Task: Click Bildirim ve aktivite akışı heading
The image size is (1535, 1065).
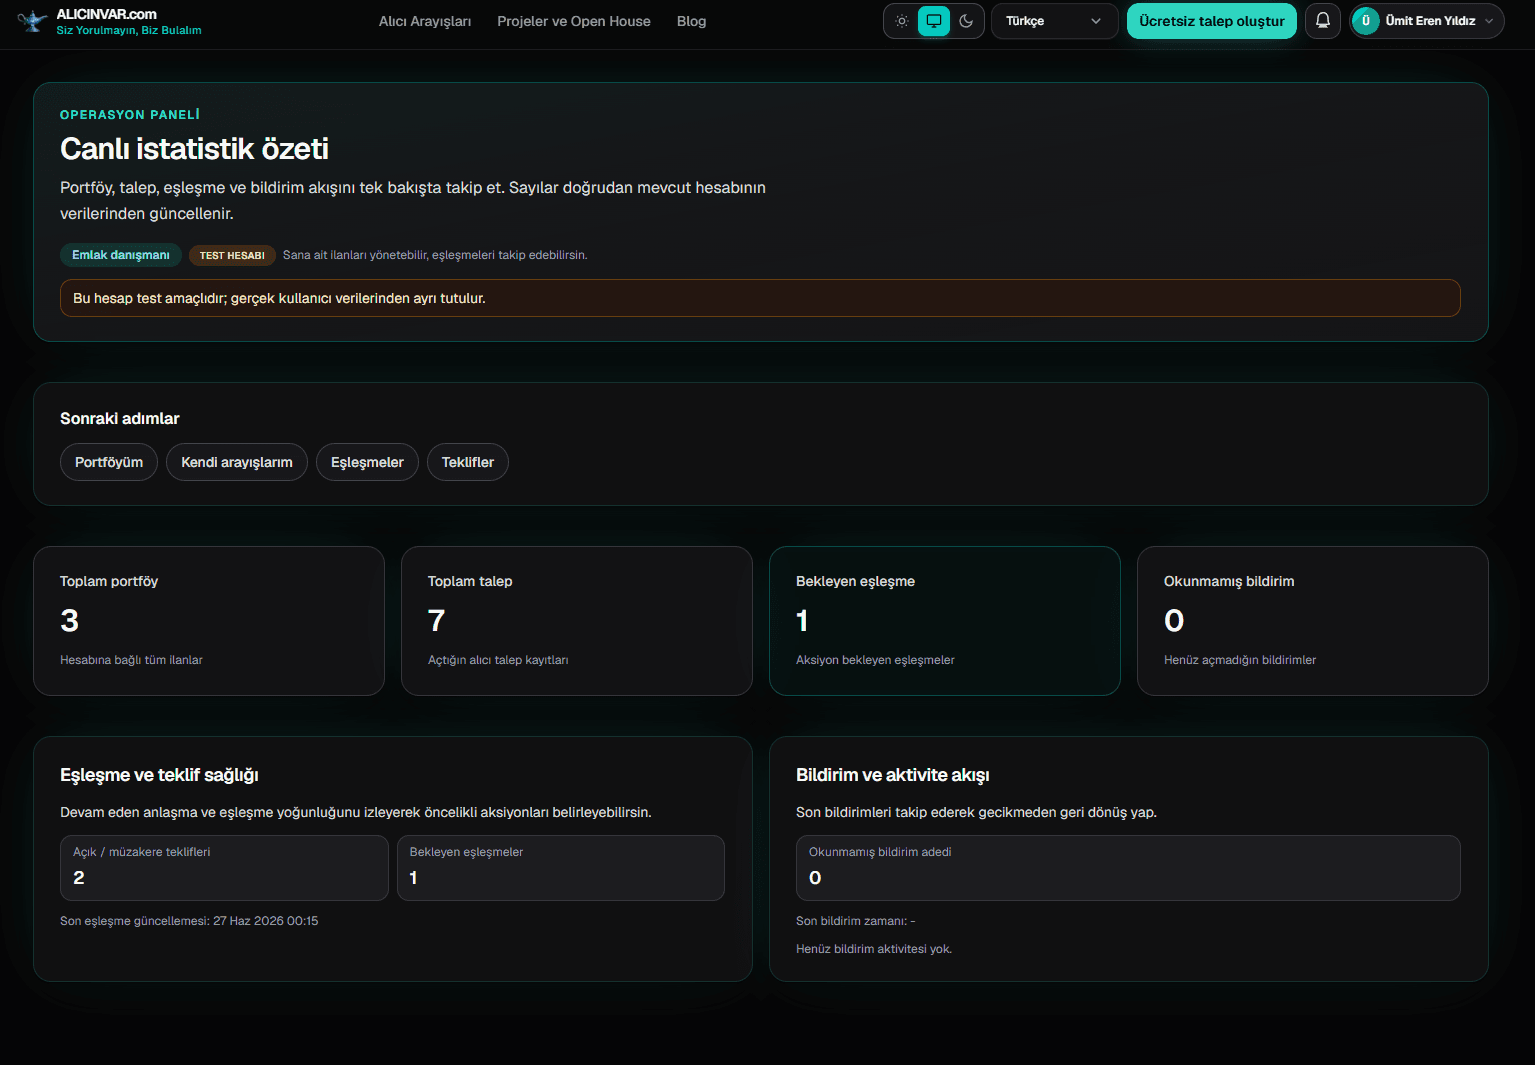Action: click(893, 775)
